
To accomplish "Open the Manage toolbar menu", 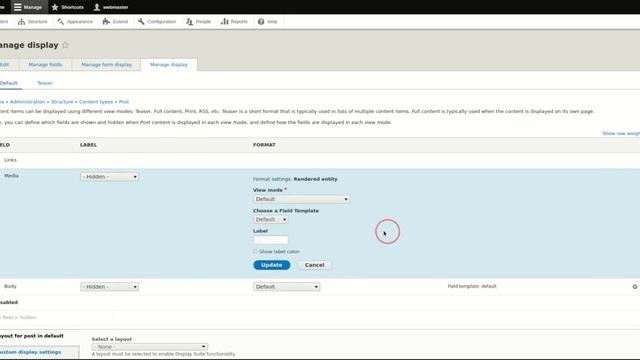I will [28, 7].
